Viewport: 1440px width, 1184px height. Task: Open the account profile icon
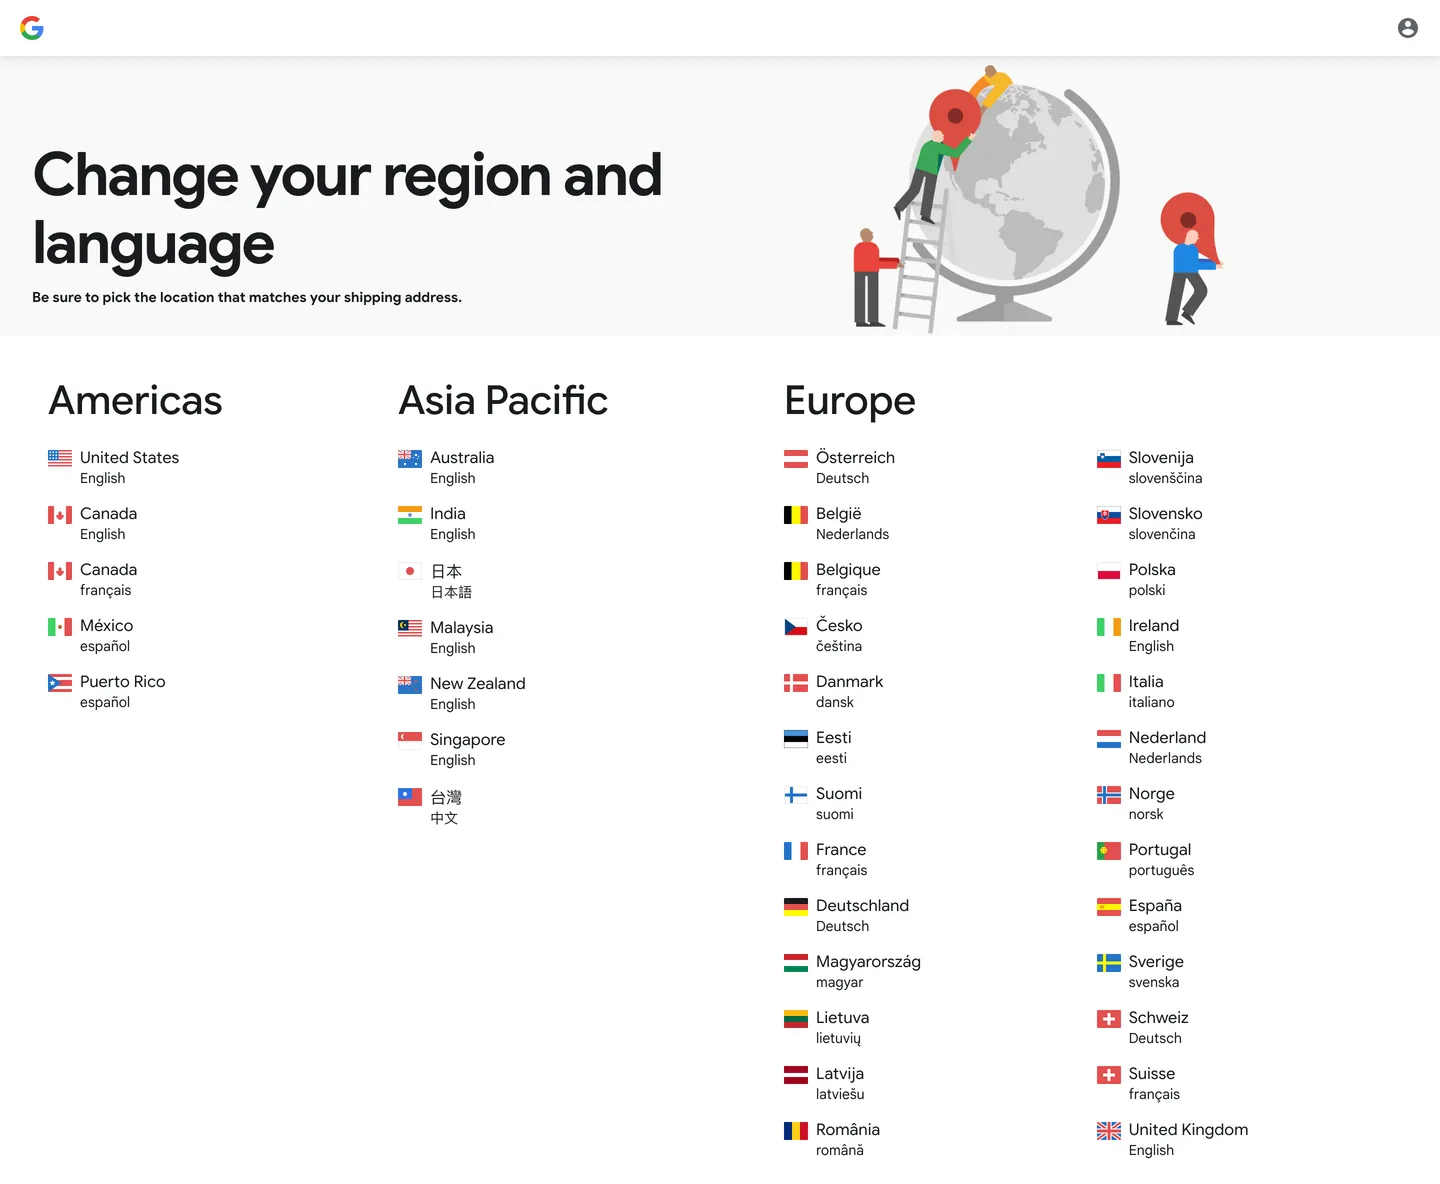(x=1408, y=28)
